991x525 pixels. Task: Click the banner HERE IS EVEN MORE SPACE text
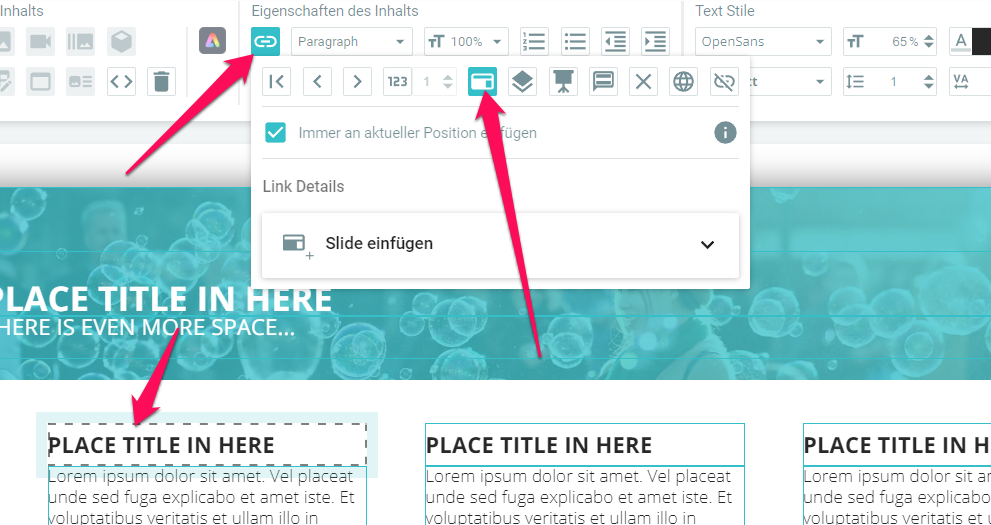point(147,327)
